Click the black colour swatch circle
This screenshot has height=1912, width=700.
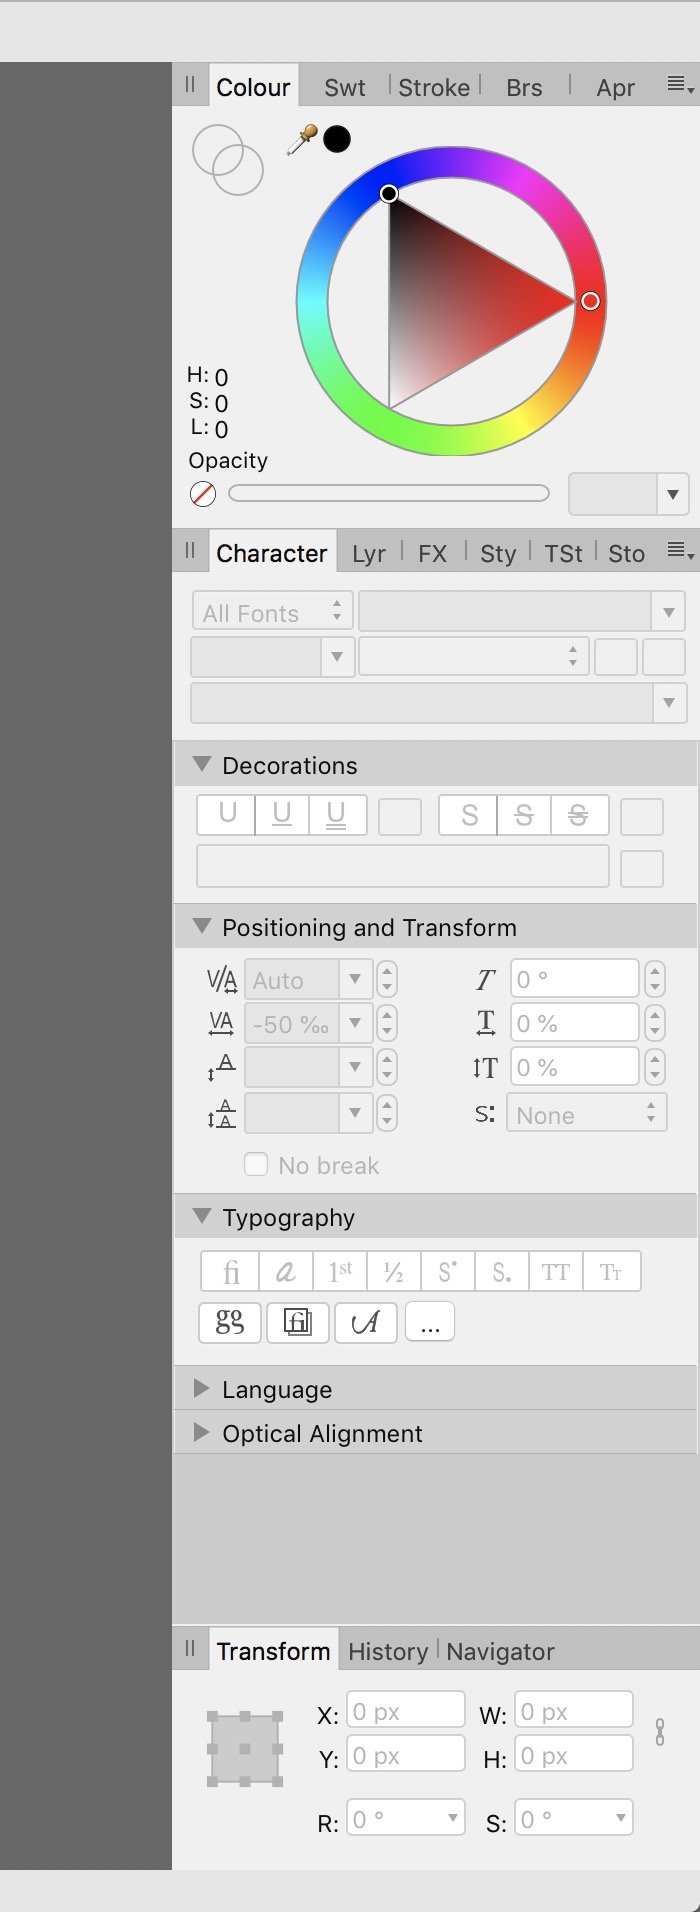click(337, 139)
